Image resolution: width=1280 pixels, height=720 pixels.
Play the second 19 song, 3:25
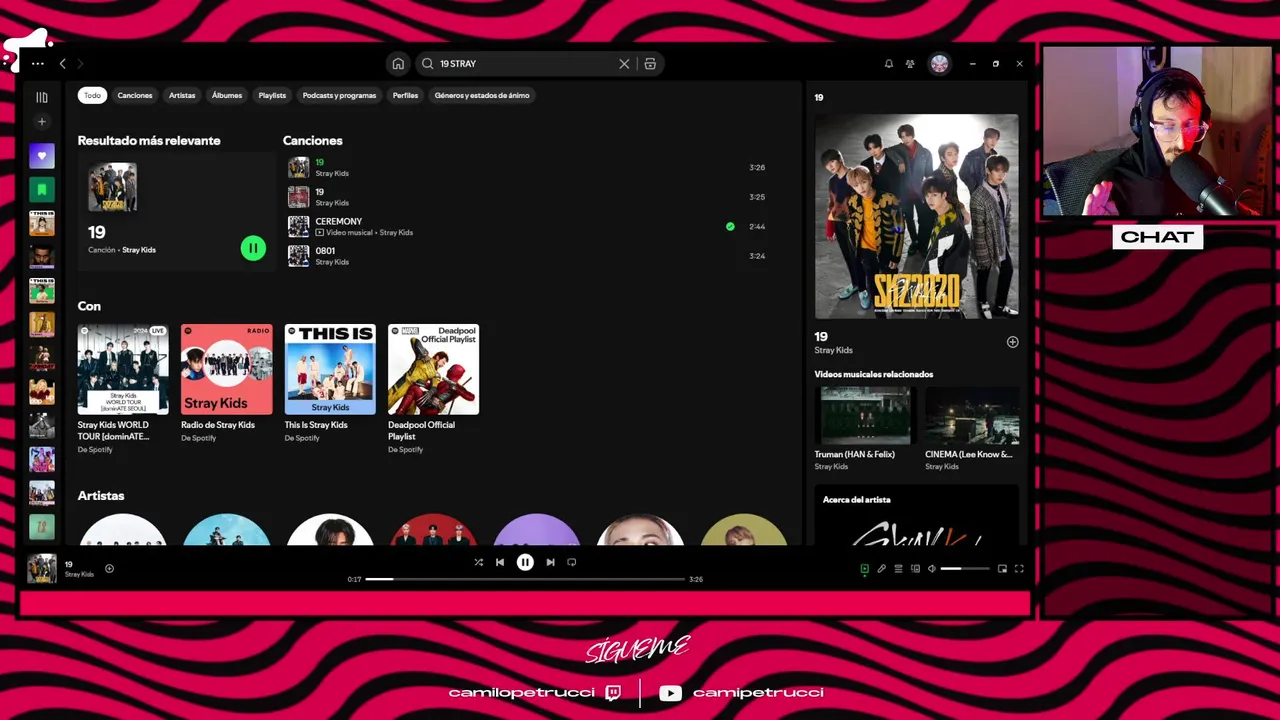(526, 197)
